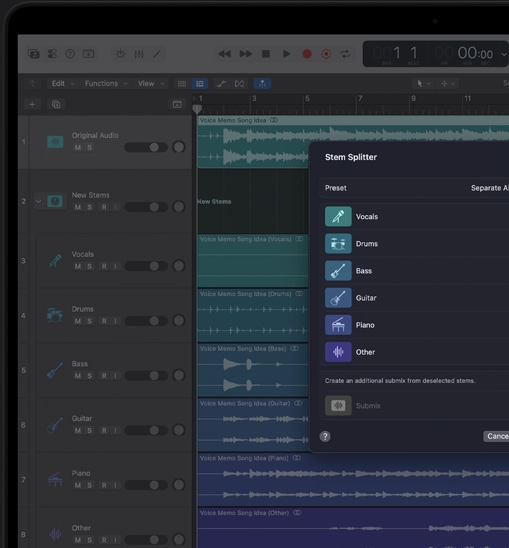Open the LCD display mode dropdown arrow
This screenshot has height=548, width=509.
(504, 54)
